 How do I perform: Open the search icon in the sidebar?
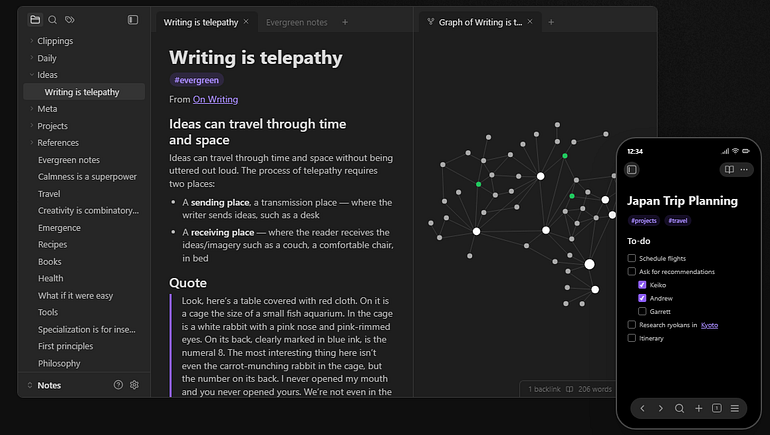(53, 20)
